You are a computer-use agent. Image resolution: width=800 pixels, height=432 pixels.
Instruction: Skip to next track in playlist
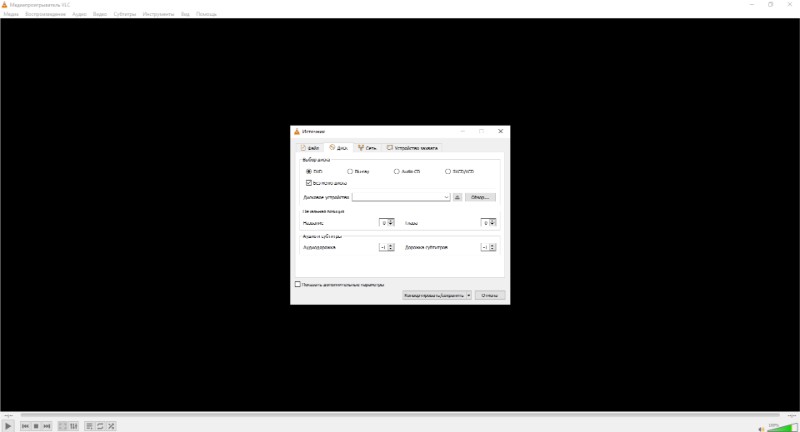pyautogui.click(x=47, y=426)
